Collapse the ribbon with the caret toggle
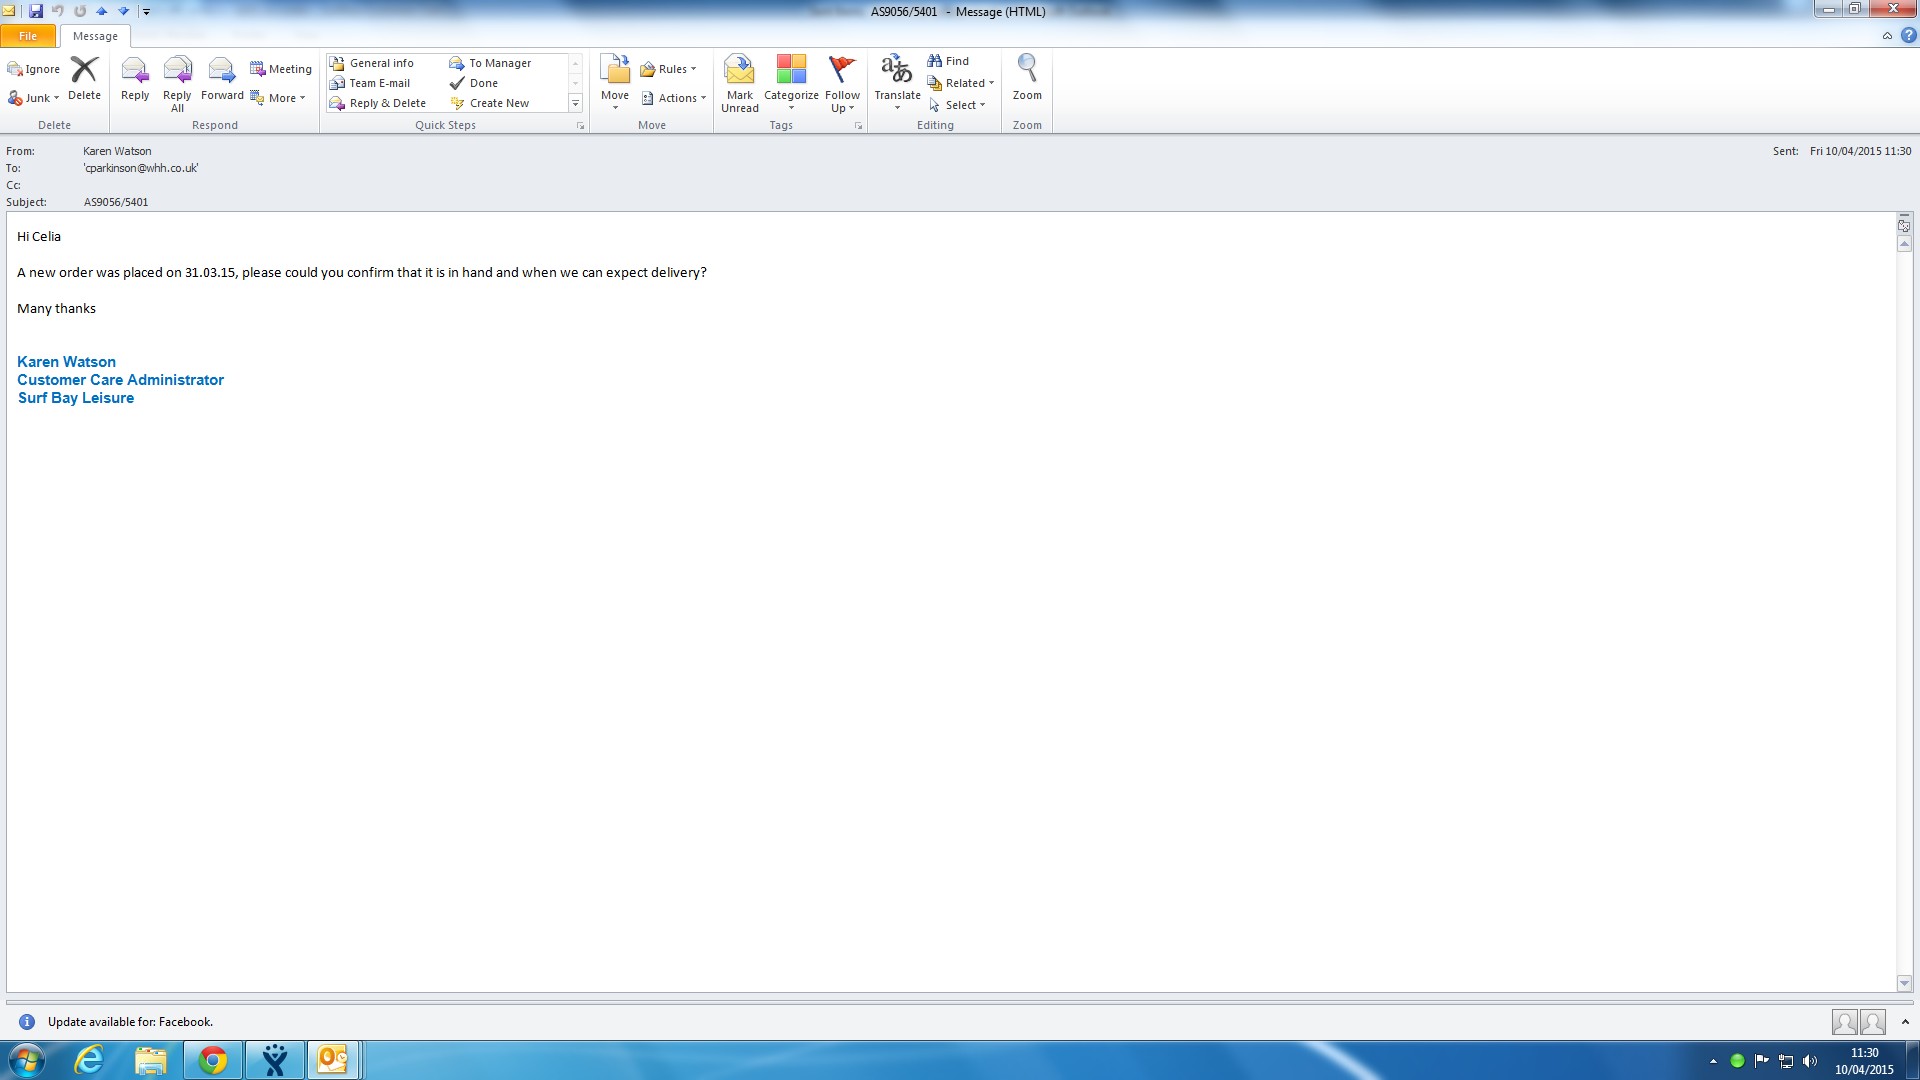Viewport: 1920px width, 1080px height. tap(1887, 36)
